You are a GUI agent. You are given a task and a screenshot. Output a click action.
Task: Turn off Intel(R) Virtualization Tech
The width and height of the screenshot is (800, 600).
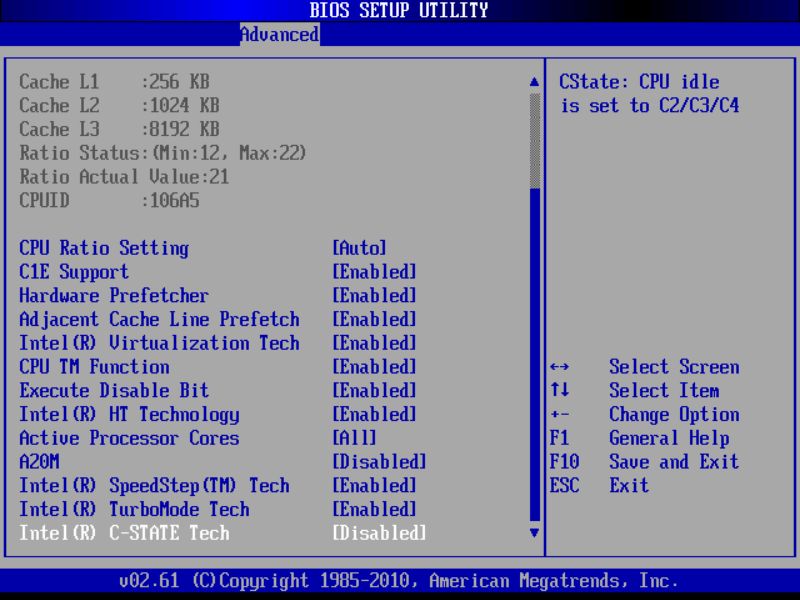click(x=377, y=343)
